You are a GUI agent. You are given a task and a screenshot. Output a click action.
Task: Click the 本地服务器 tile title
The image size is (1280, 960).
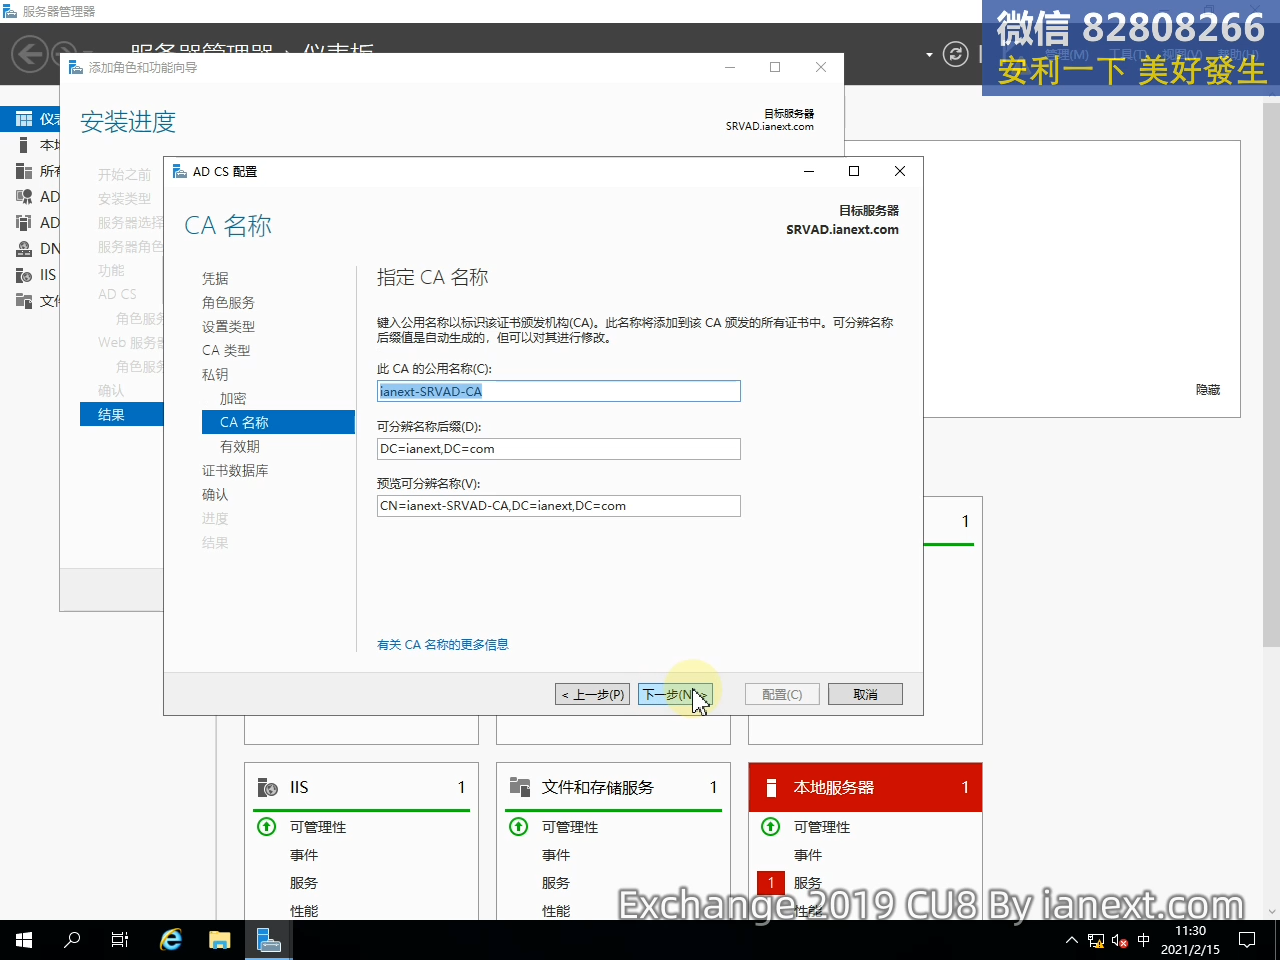click(834, 788)
